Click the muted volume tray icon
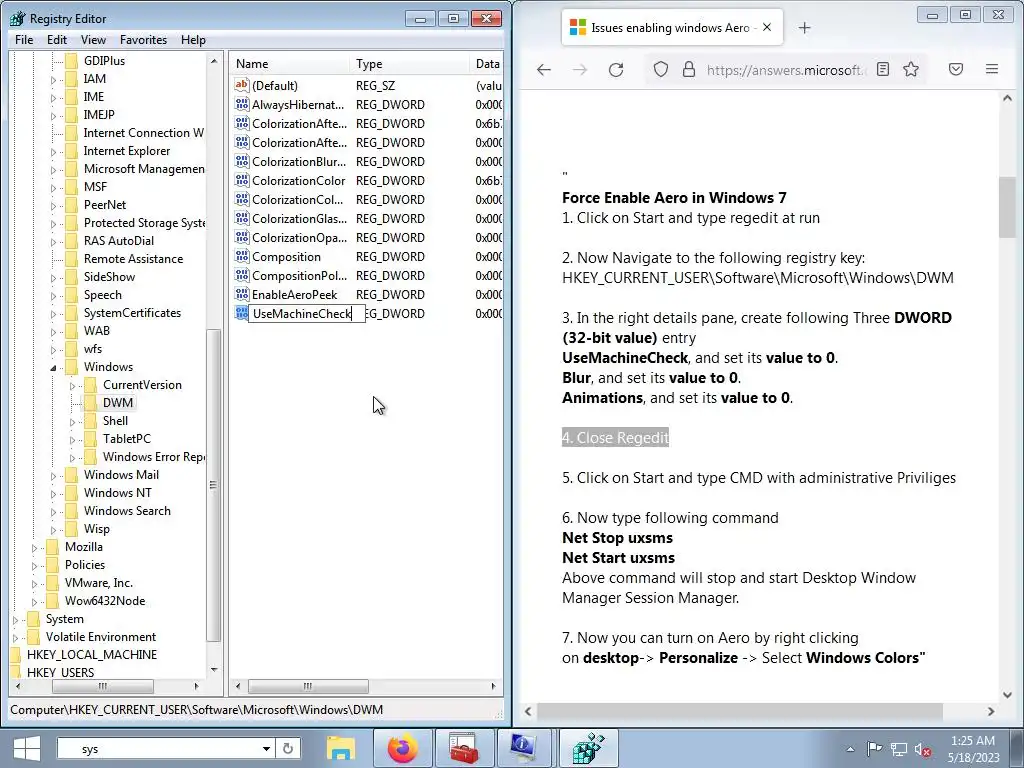Viewport: 1024px width, 768px height. click(922, 750)
